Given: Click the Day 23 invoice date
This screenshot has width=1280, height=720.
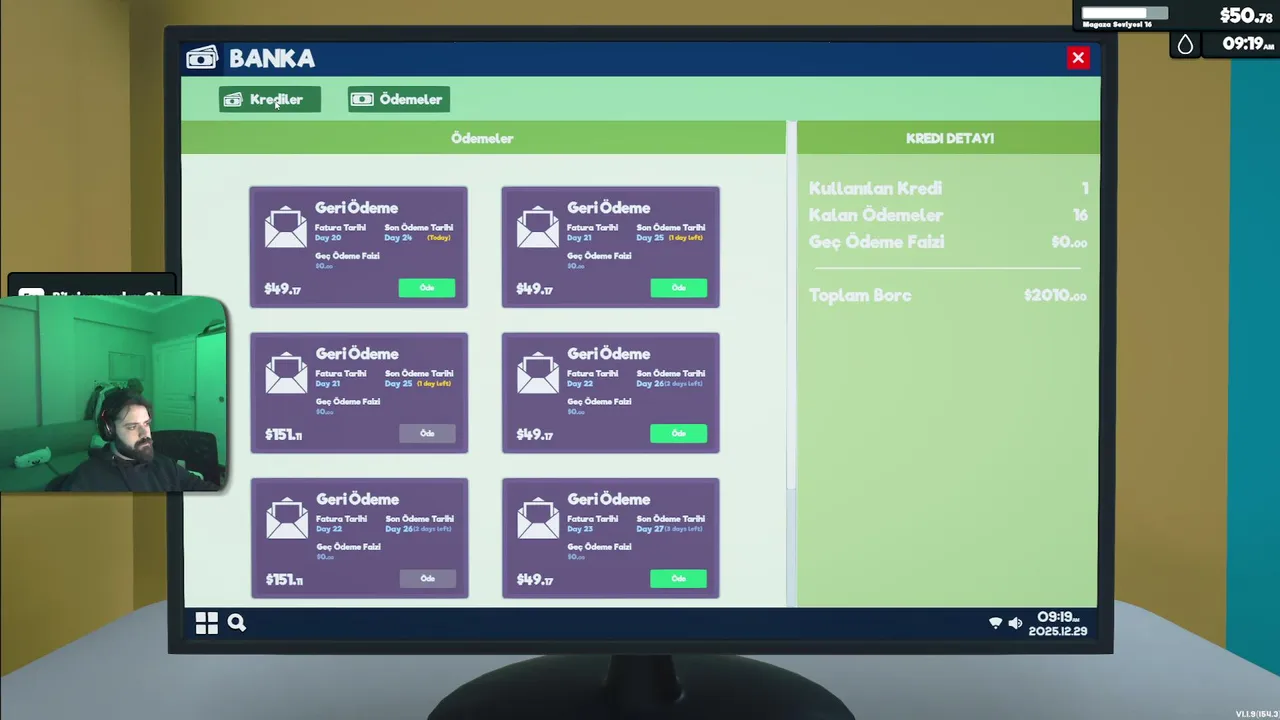Looking at the screenshot, I should pyautogui.click(x=580, y=529).
